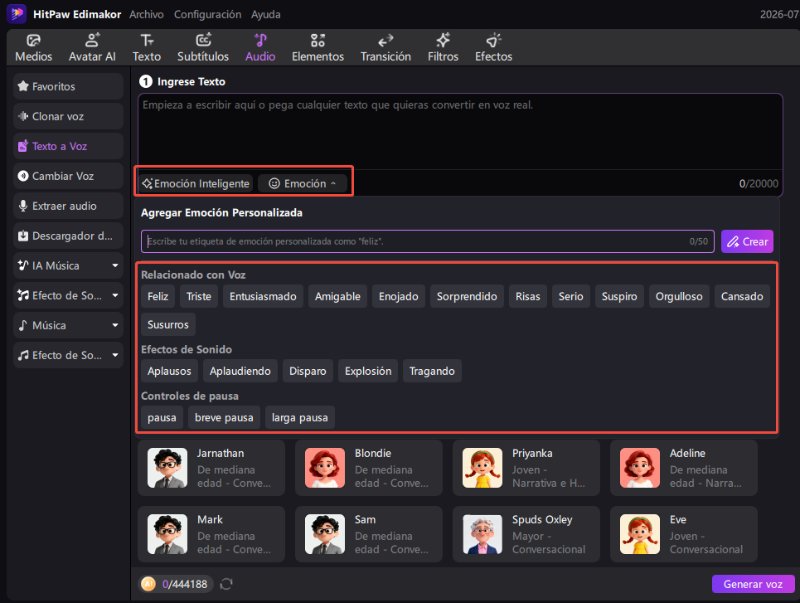The image size is (800, 603).
Task: Select Texto a Voz in sidebar
Action: point(68,146)
